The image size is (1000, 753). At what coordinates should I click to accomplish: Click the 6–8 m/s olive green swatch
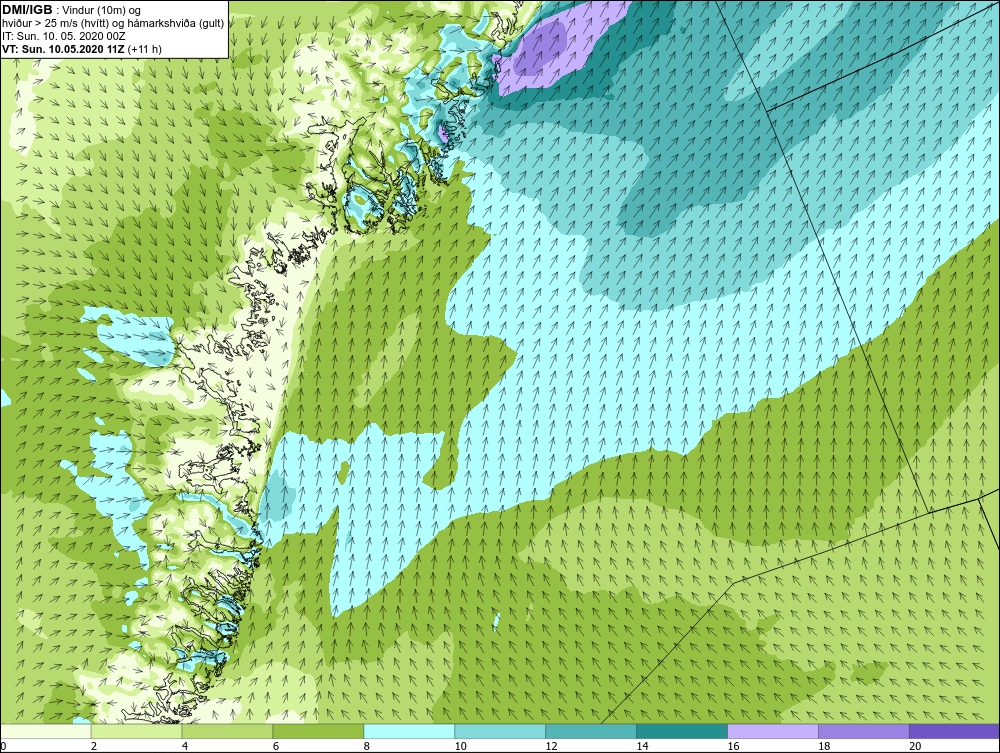pos(318,731)
